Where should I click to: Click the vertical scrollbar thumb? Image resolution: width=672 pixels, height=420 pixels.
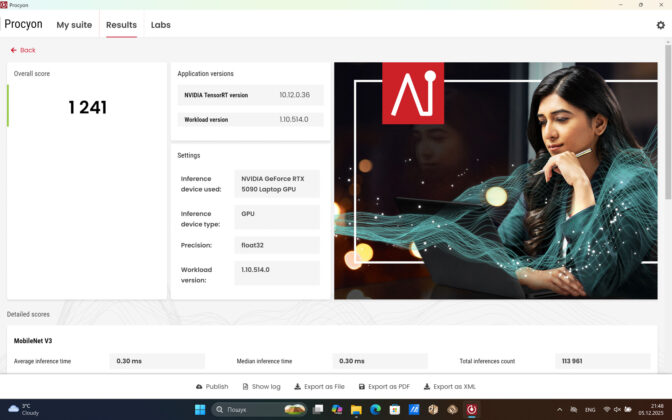[668, 121]
